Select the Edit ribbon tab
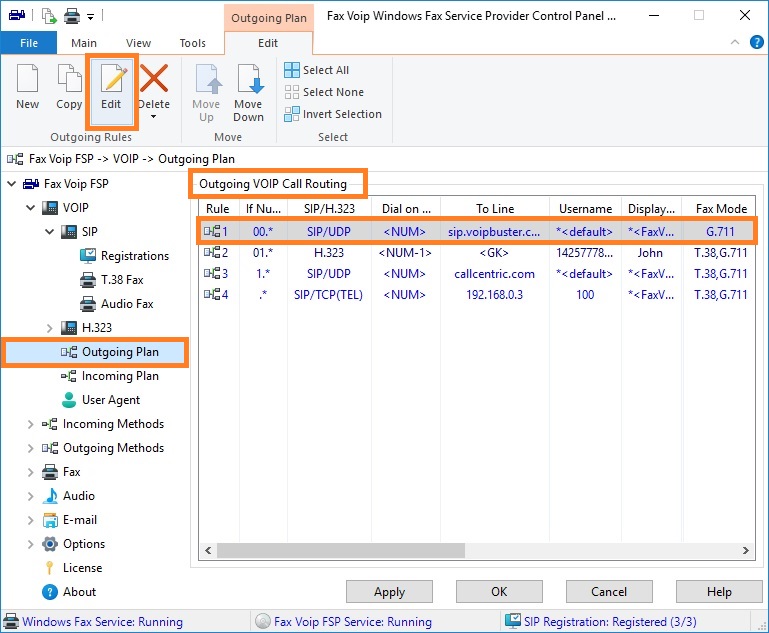This screenshot has height=633, width=769. point(268,43)
